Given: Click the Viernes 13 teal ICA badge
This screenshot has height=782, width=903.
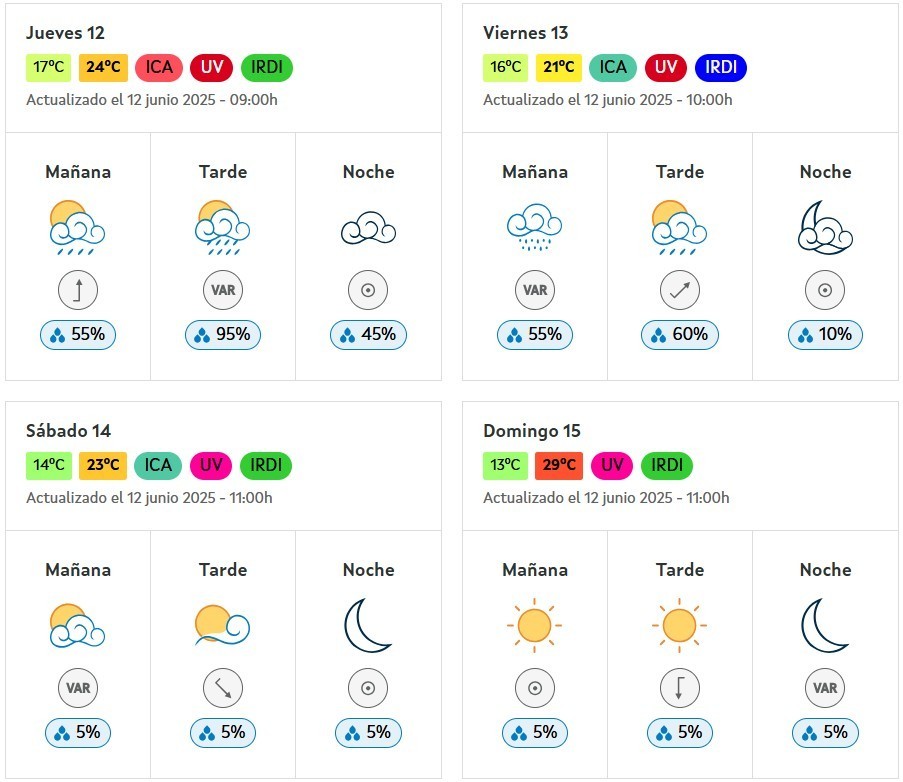Looking at the screenshot, I should point(613,67).
